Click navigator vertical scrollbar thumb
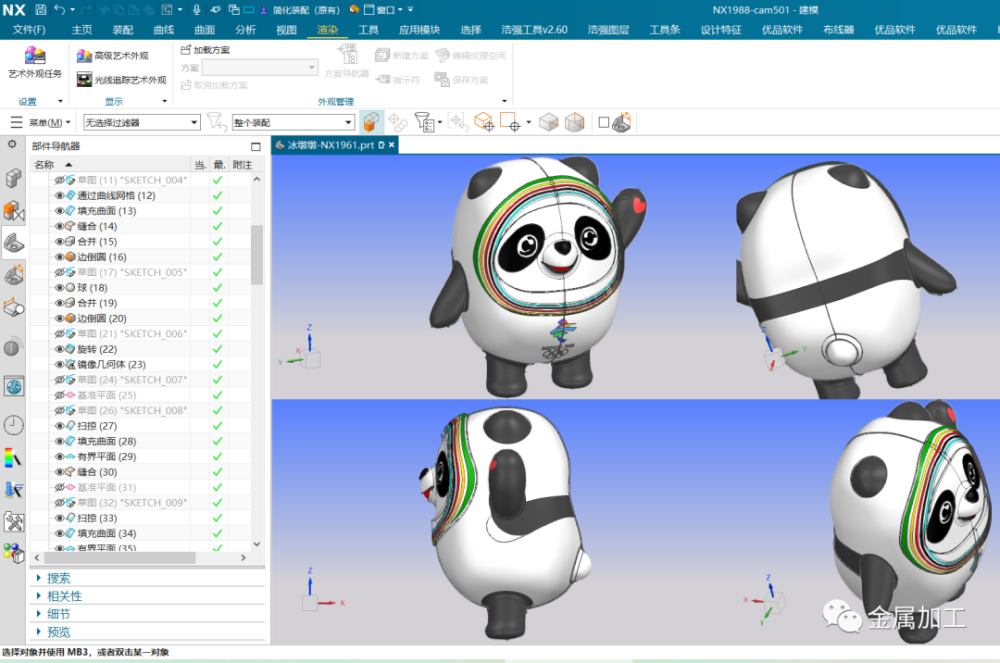The image size is (1000, 663). tap(257, 254)
